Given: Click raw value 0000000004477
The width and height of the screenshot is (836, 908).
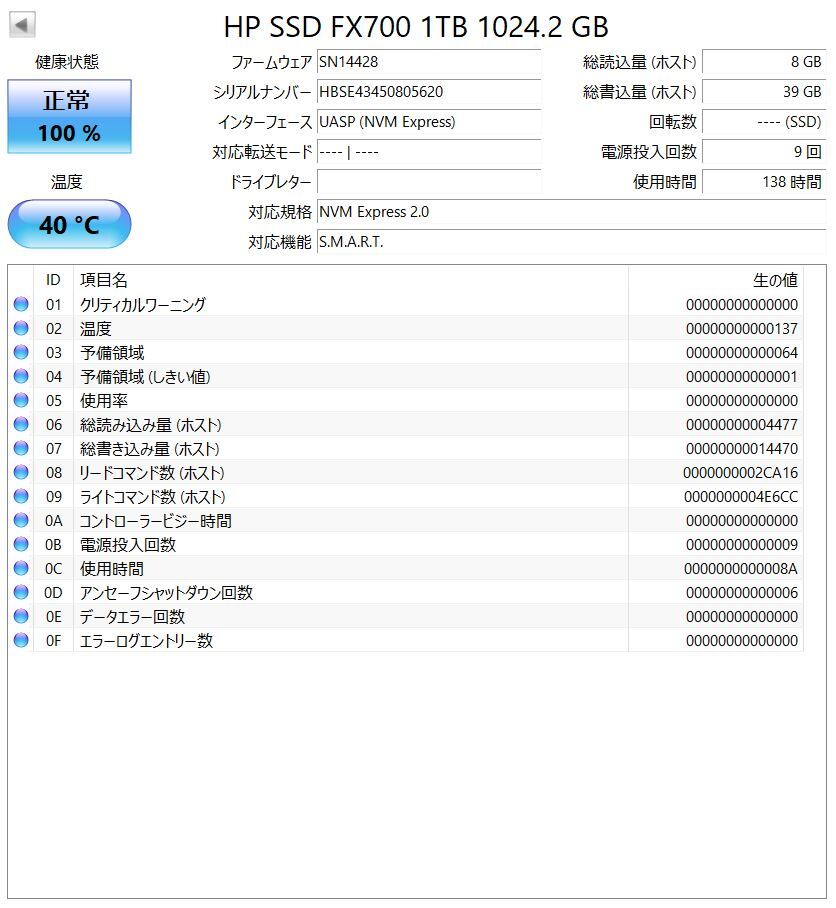Looking at the screenshot, I should 742,424.
